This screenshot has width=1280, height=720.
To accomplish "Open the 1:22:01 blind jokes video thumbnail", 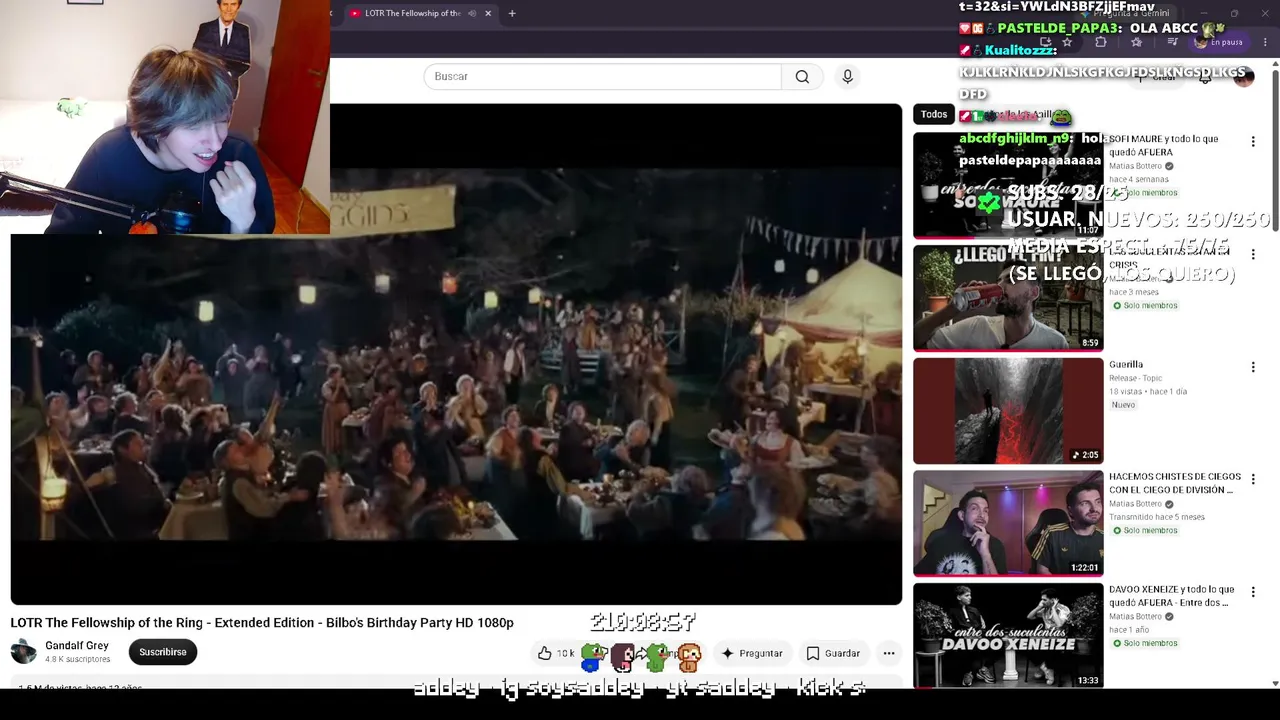I will click(x=1008, y=523).
